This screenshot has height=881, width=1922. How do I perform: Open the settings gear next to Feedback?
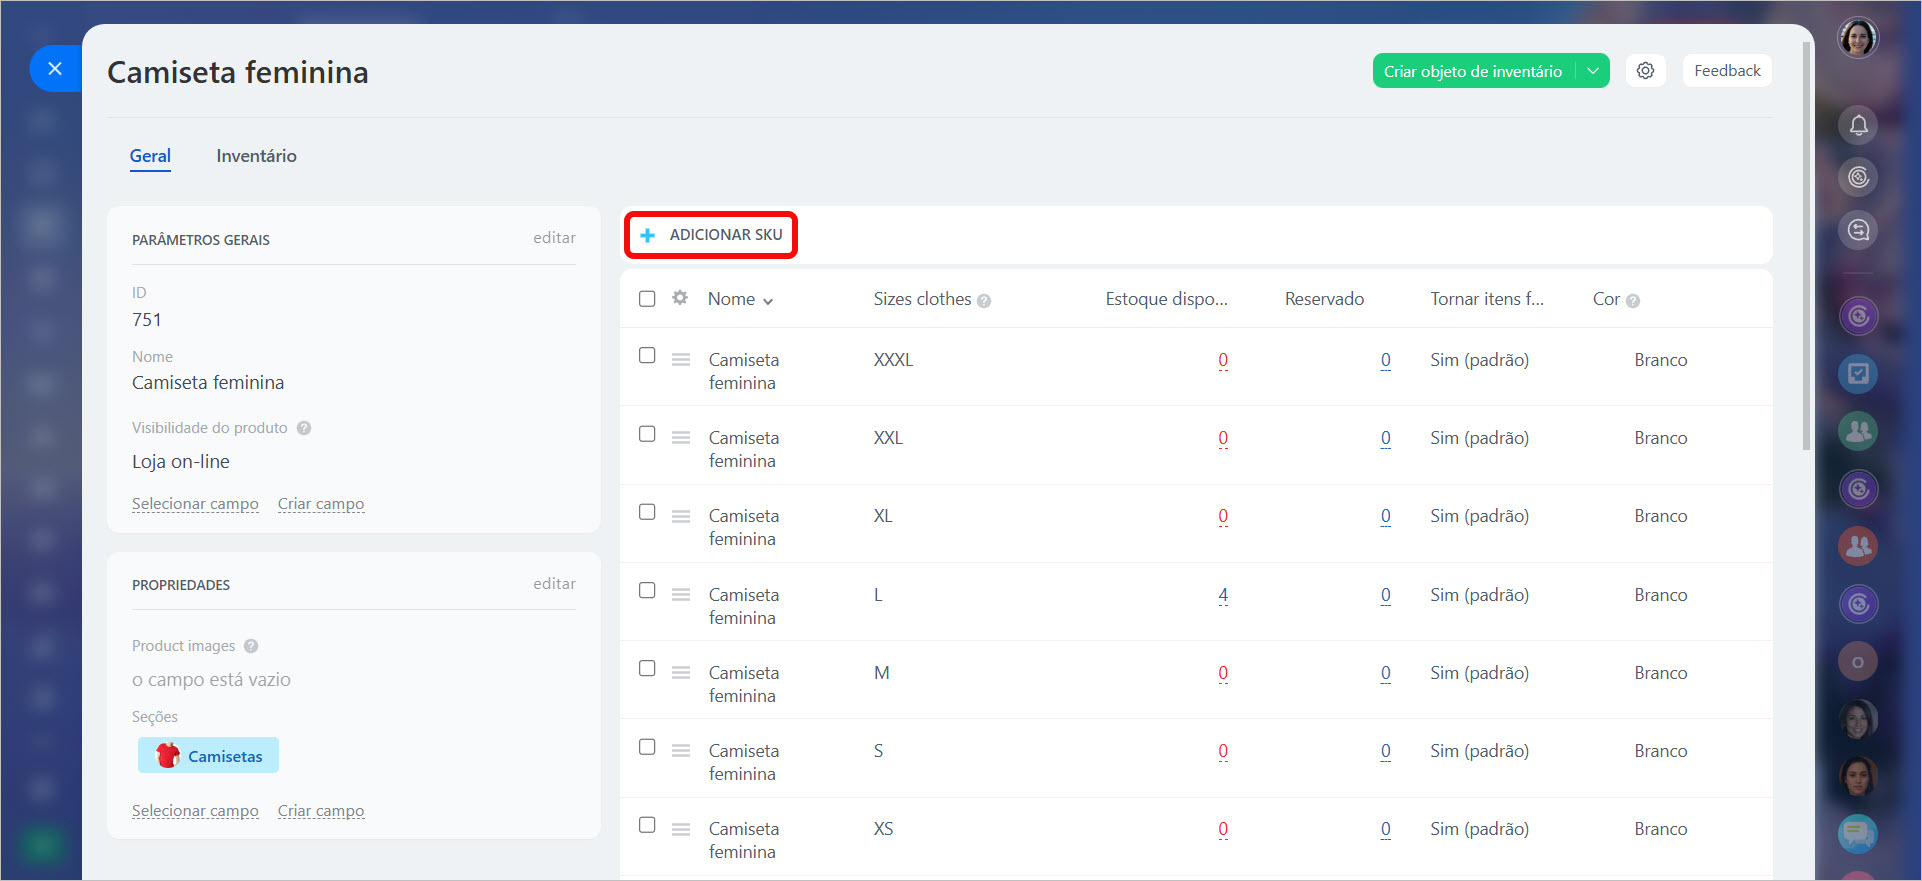click(x=1645, y=71)
